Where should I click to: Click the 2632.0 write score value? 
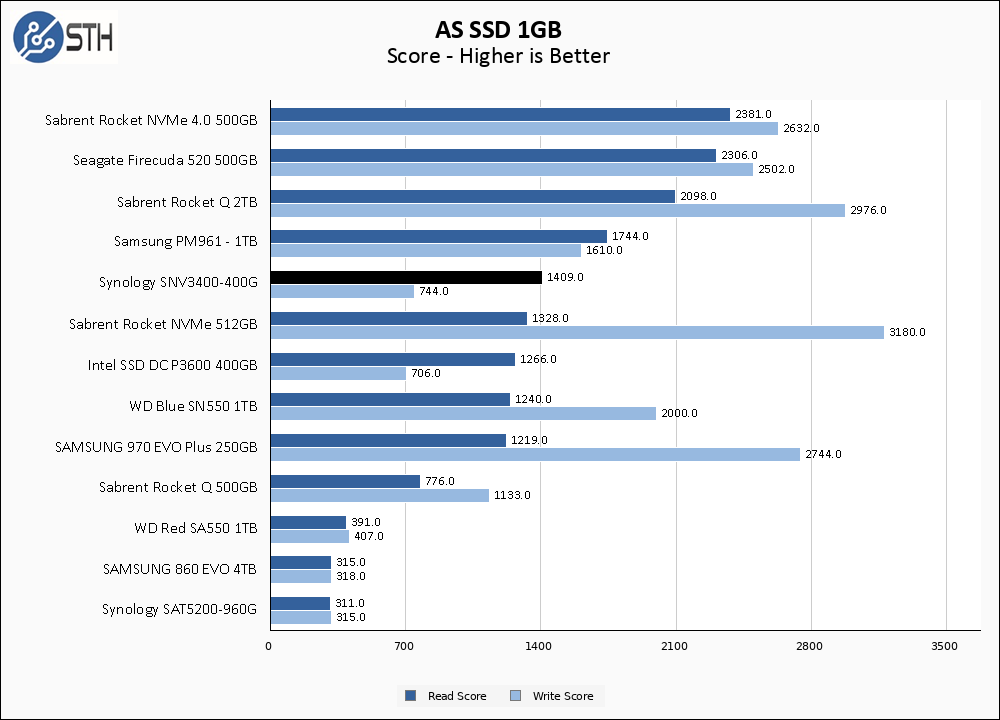[802, 128]
